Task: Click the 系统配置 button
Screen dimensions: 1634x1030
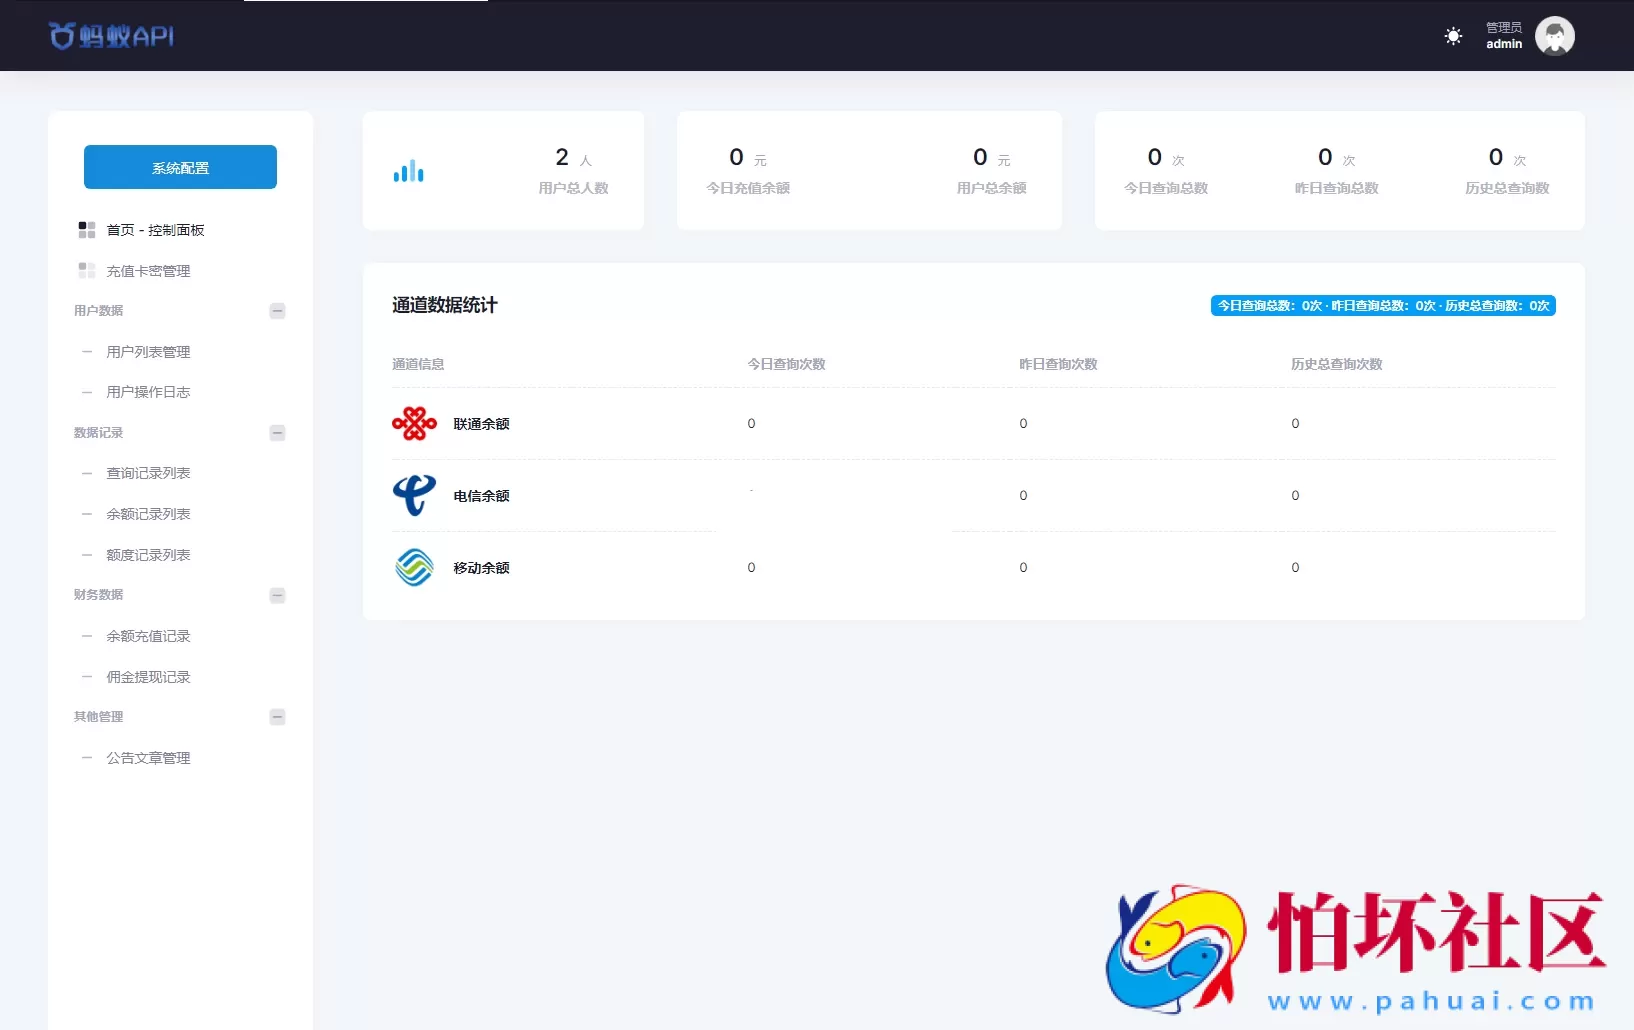Action: (180, 167)
